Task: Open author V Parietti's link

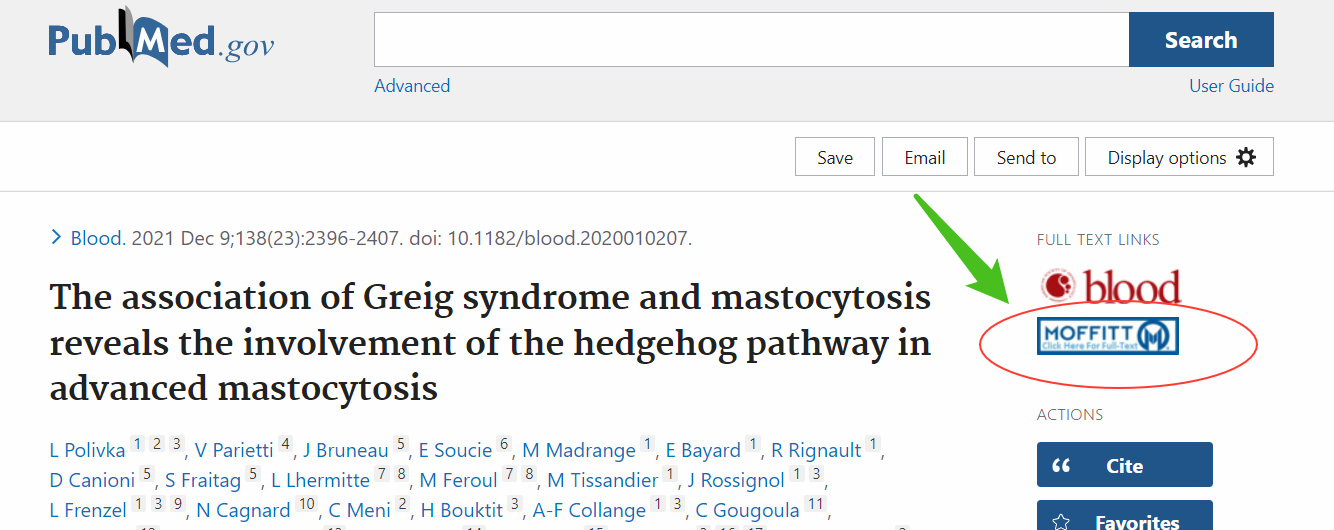Action: click(x=234, y=451)
